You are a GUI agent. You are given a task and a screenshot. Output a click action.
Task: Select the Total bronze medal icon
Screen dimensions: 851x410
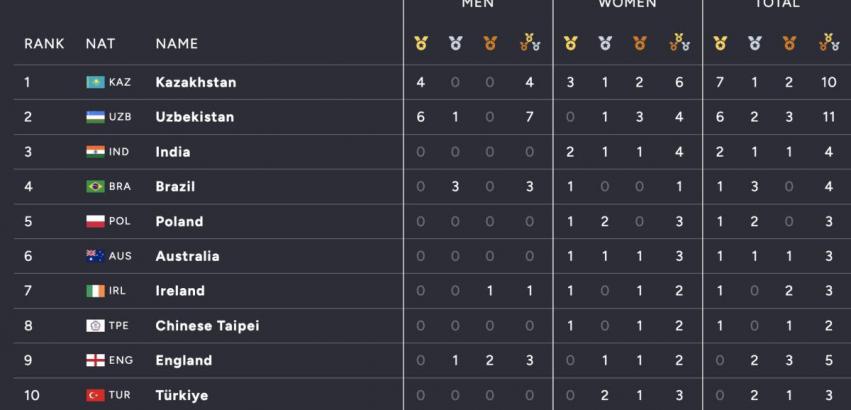(789, 43)
